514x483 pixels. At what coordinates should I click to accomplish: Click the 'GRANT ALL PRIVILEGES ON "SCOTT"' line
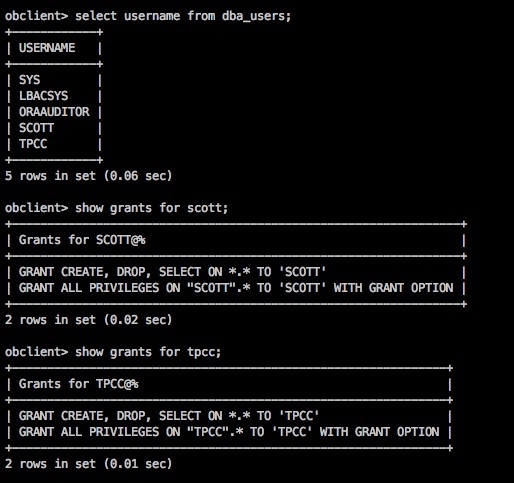(x=236, y=288)
